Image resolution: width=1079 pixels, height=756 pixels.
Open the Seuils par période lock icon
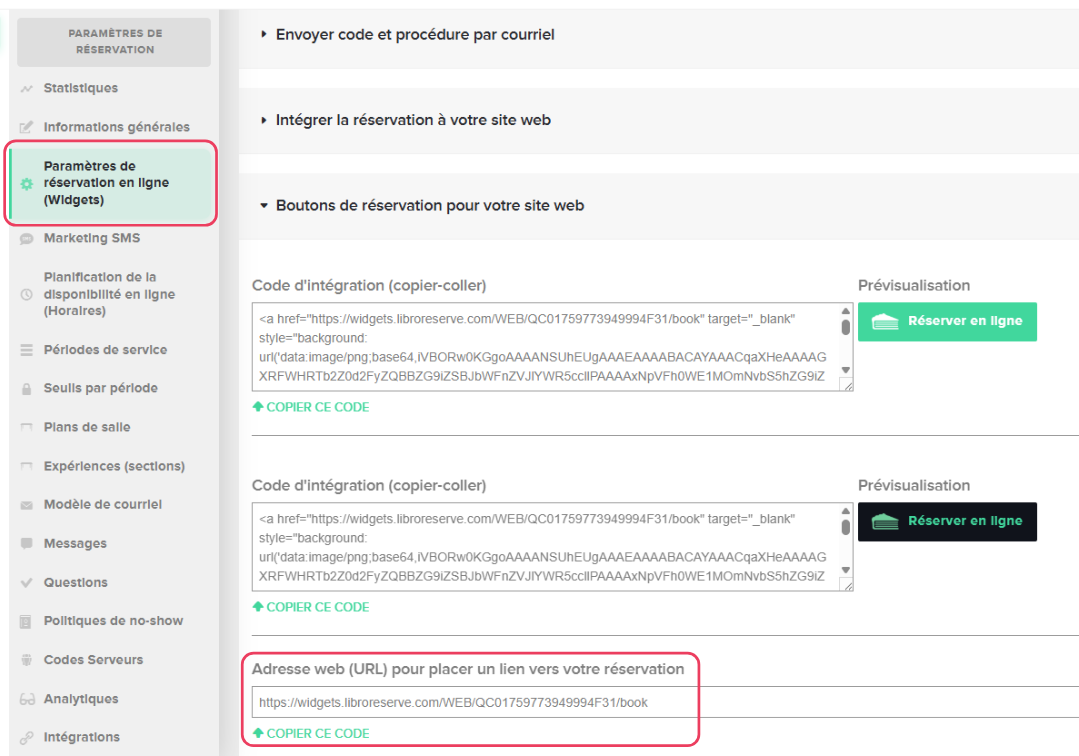click(25, 388)
